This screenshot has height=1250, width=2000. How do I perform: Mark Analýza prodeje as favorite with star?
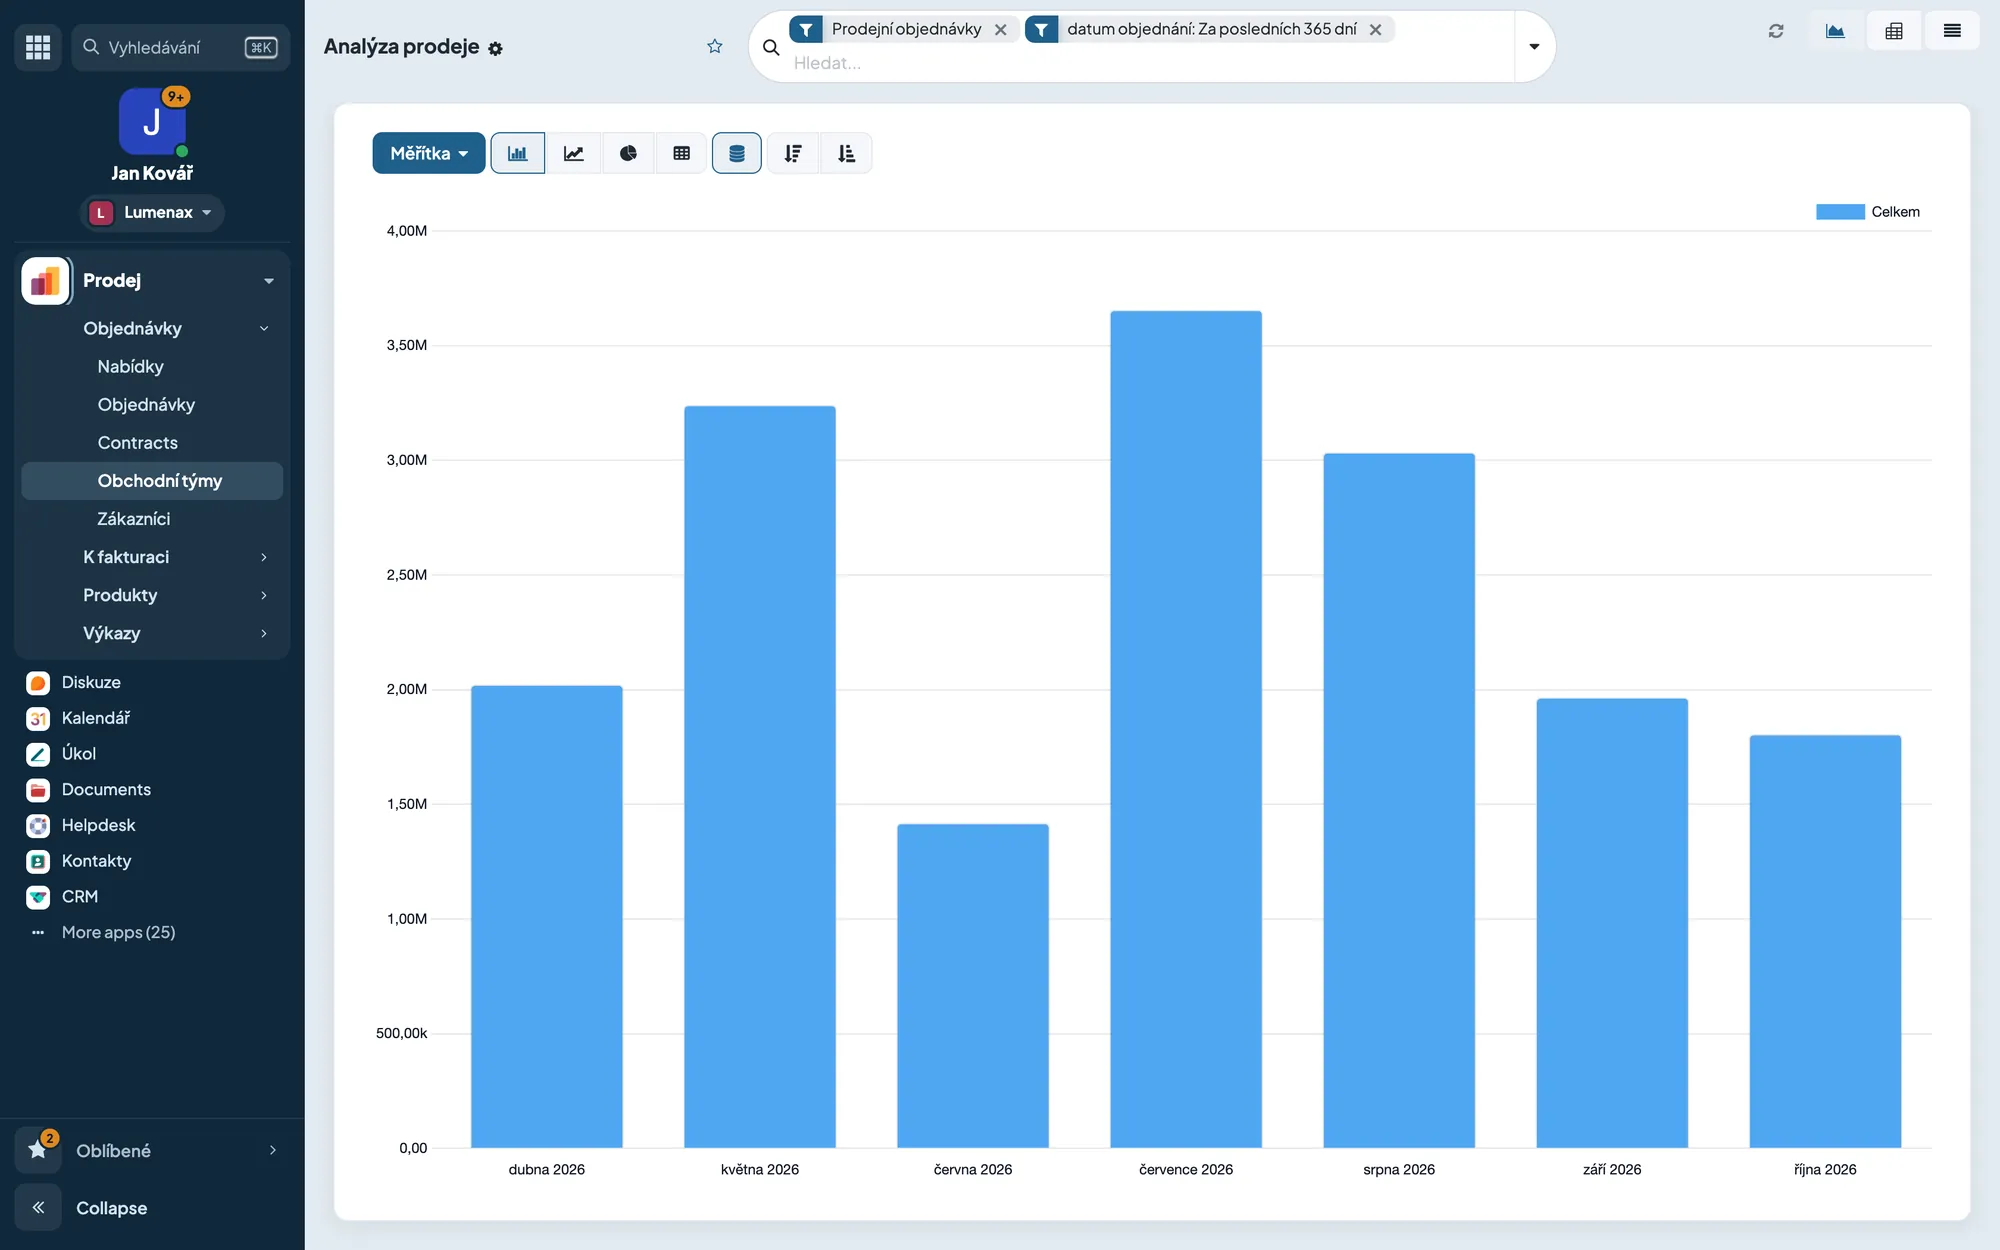(714, 46)
